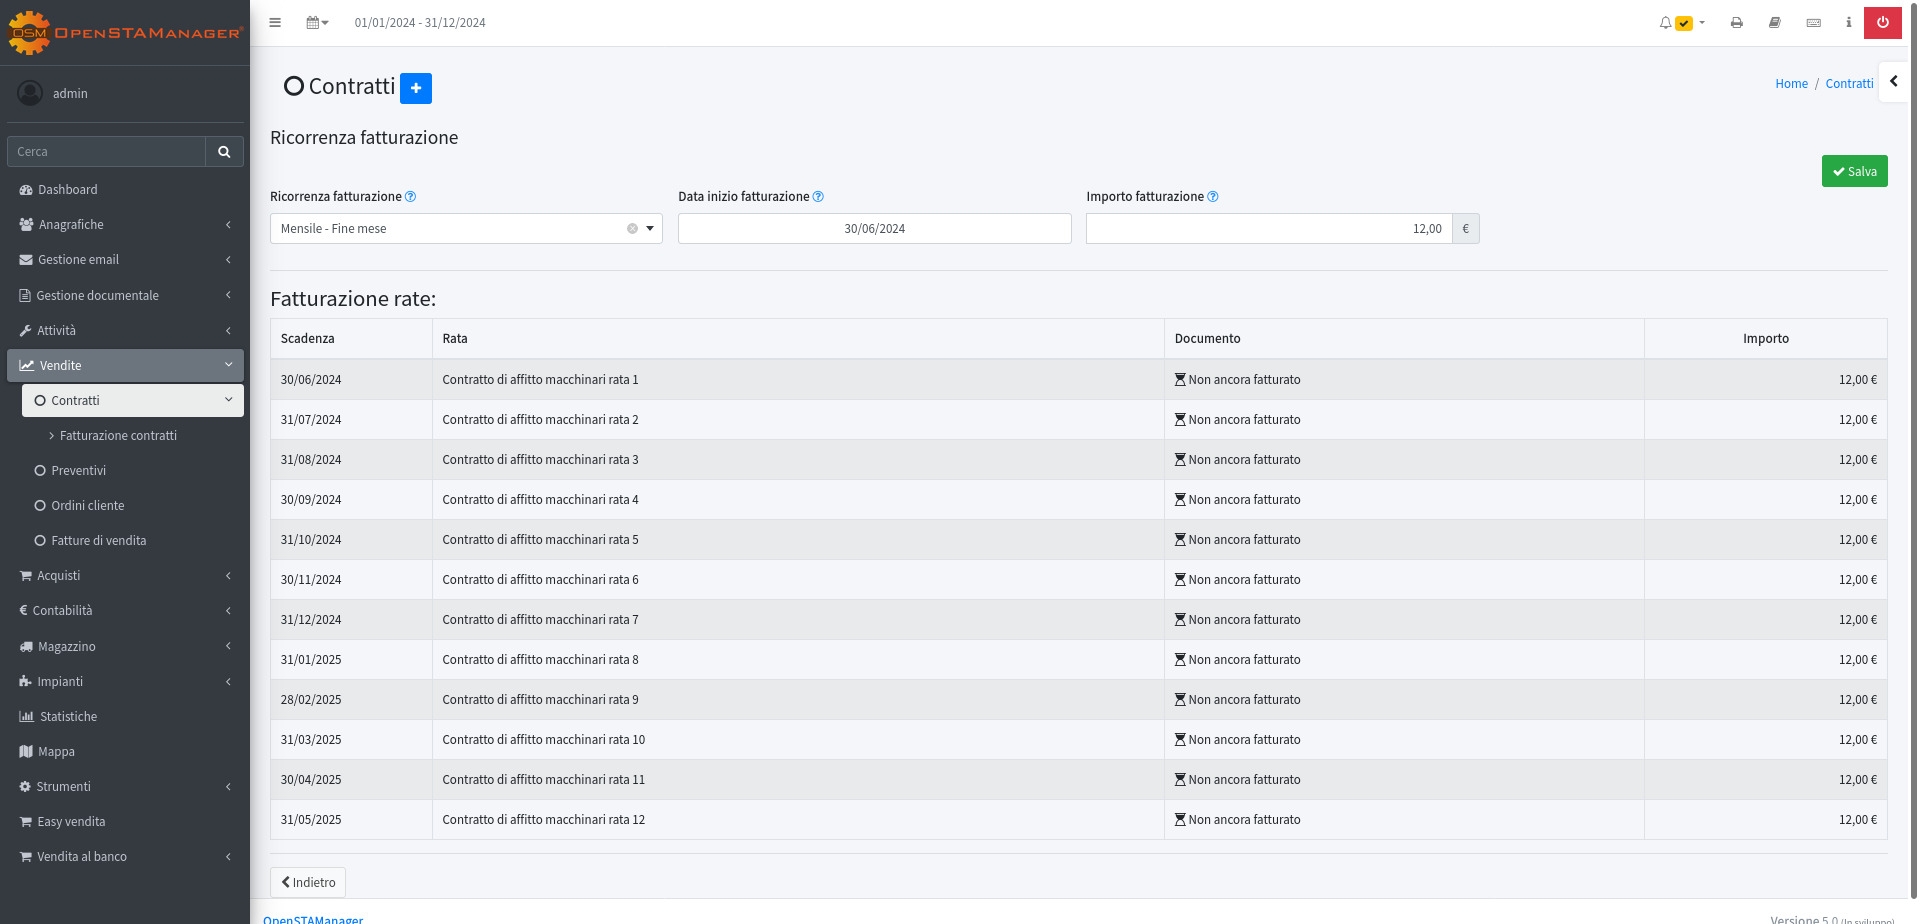Click the sidebar search magnifier button
This screenshot has height=924, width=1920.
(224, 152)
